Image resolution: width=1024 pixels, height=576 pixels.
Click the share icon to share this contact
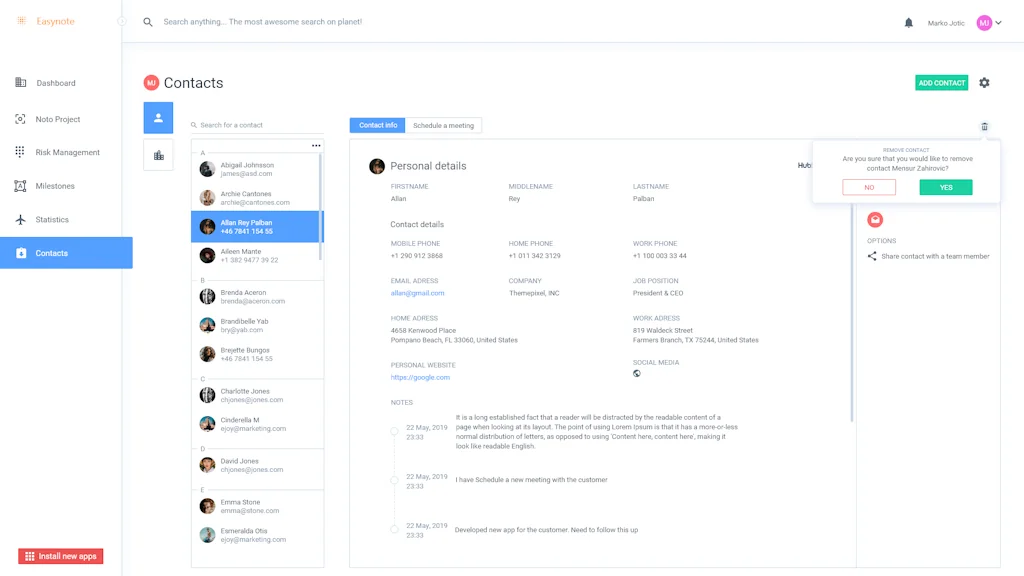pyautogui.click(x=872, y=256)
